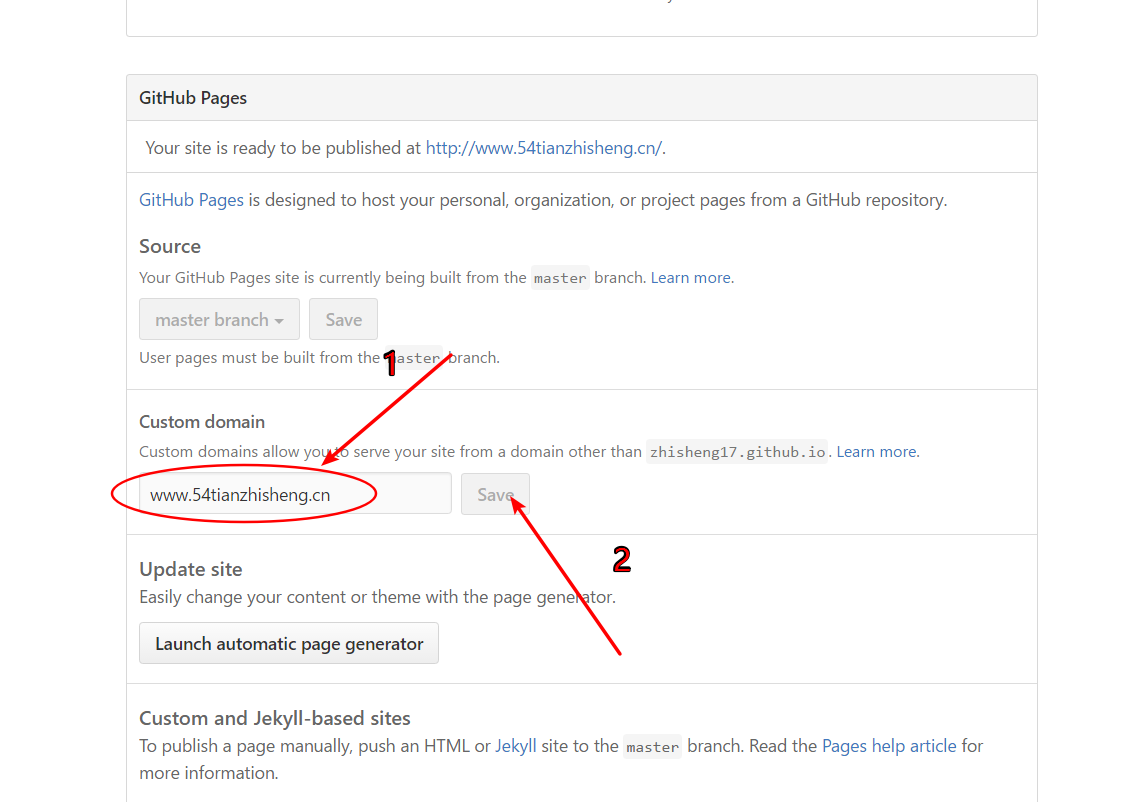
Task: Click the Update site heading
Action: pos(191,569)
